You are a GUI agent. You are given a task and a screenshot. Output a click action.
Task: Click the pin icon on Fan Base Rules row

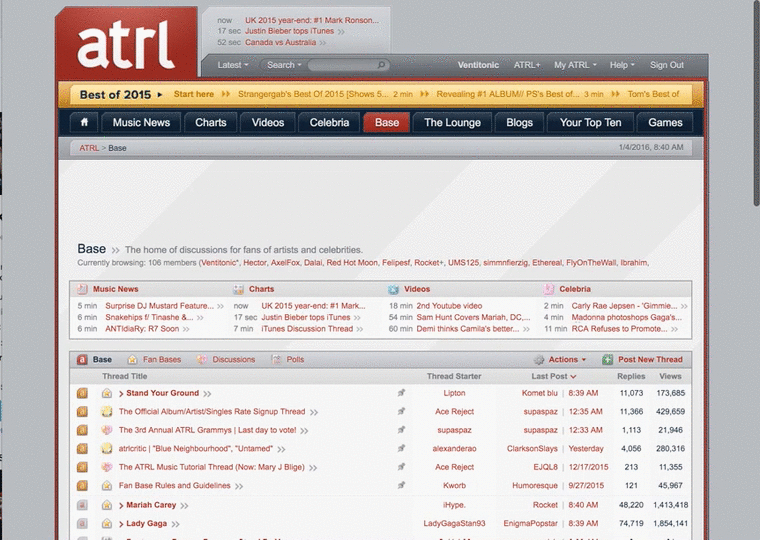401,485
